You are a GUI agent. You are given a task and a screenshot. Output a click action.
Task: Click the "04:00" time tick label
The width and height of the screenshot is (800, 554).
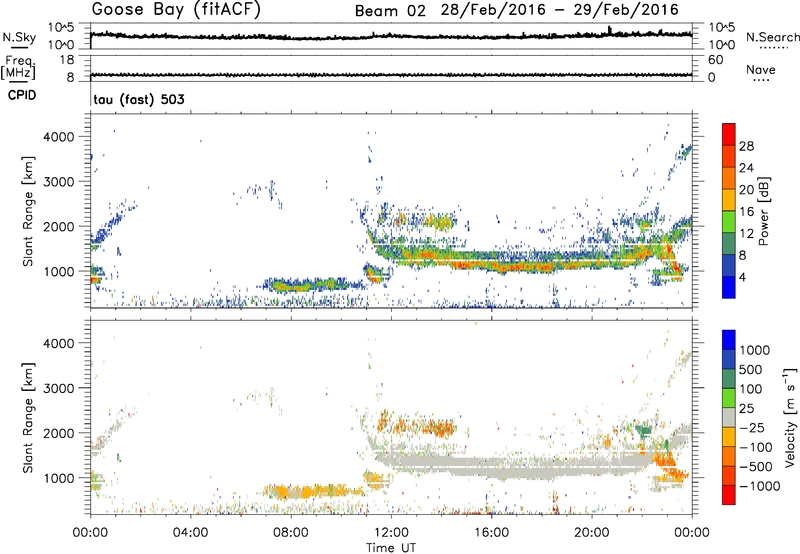tap(190, 533)
